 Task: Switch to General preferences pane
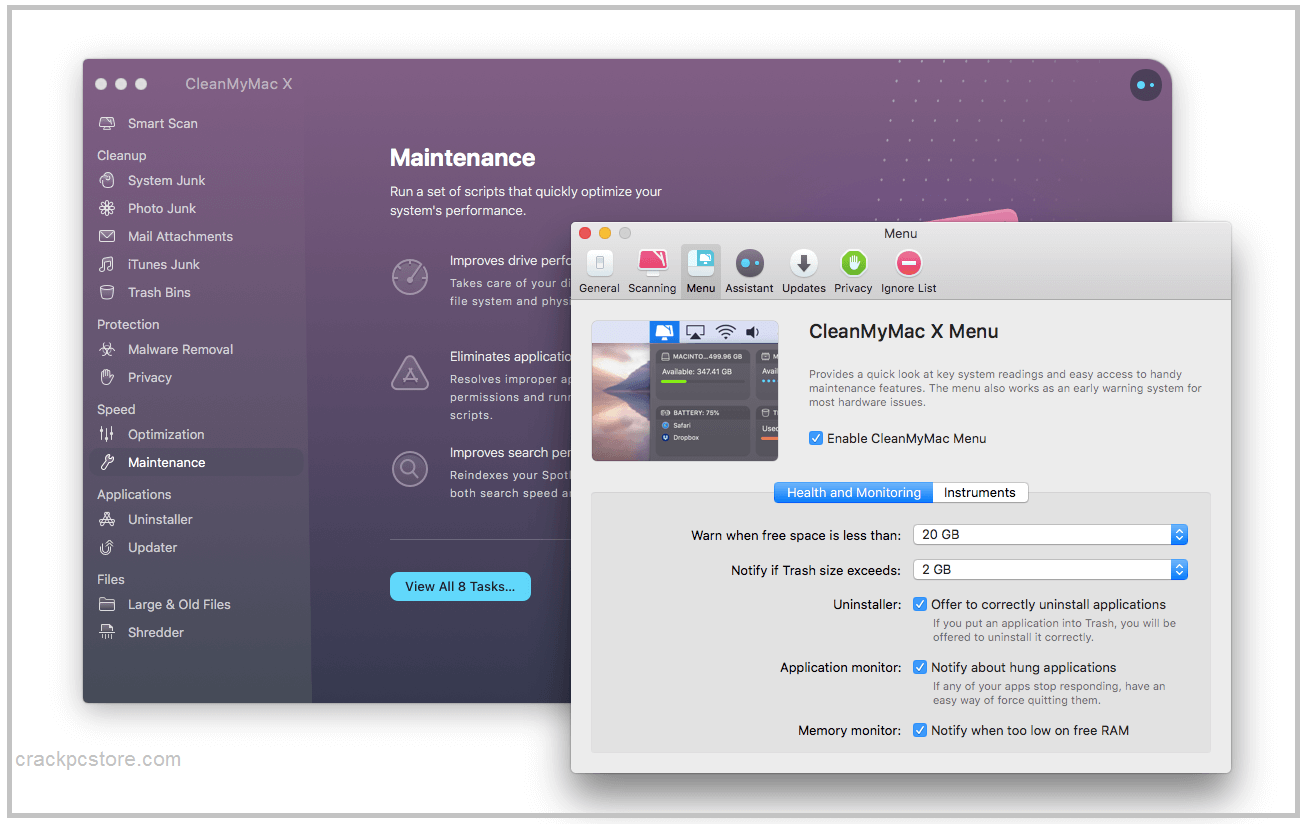pos(599,271)
